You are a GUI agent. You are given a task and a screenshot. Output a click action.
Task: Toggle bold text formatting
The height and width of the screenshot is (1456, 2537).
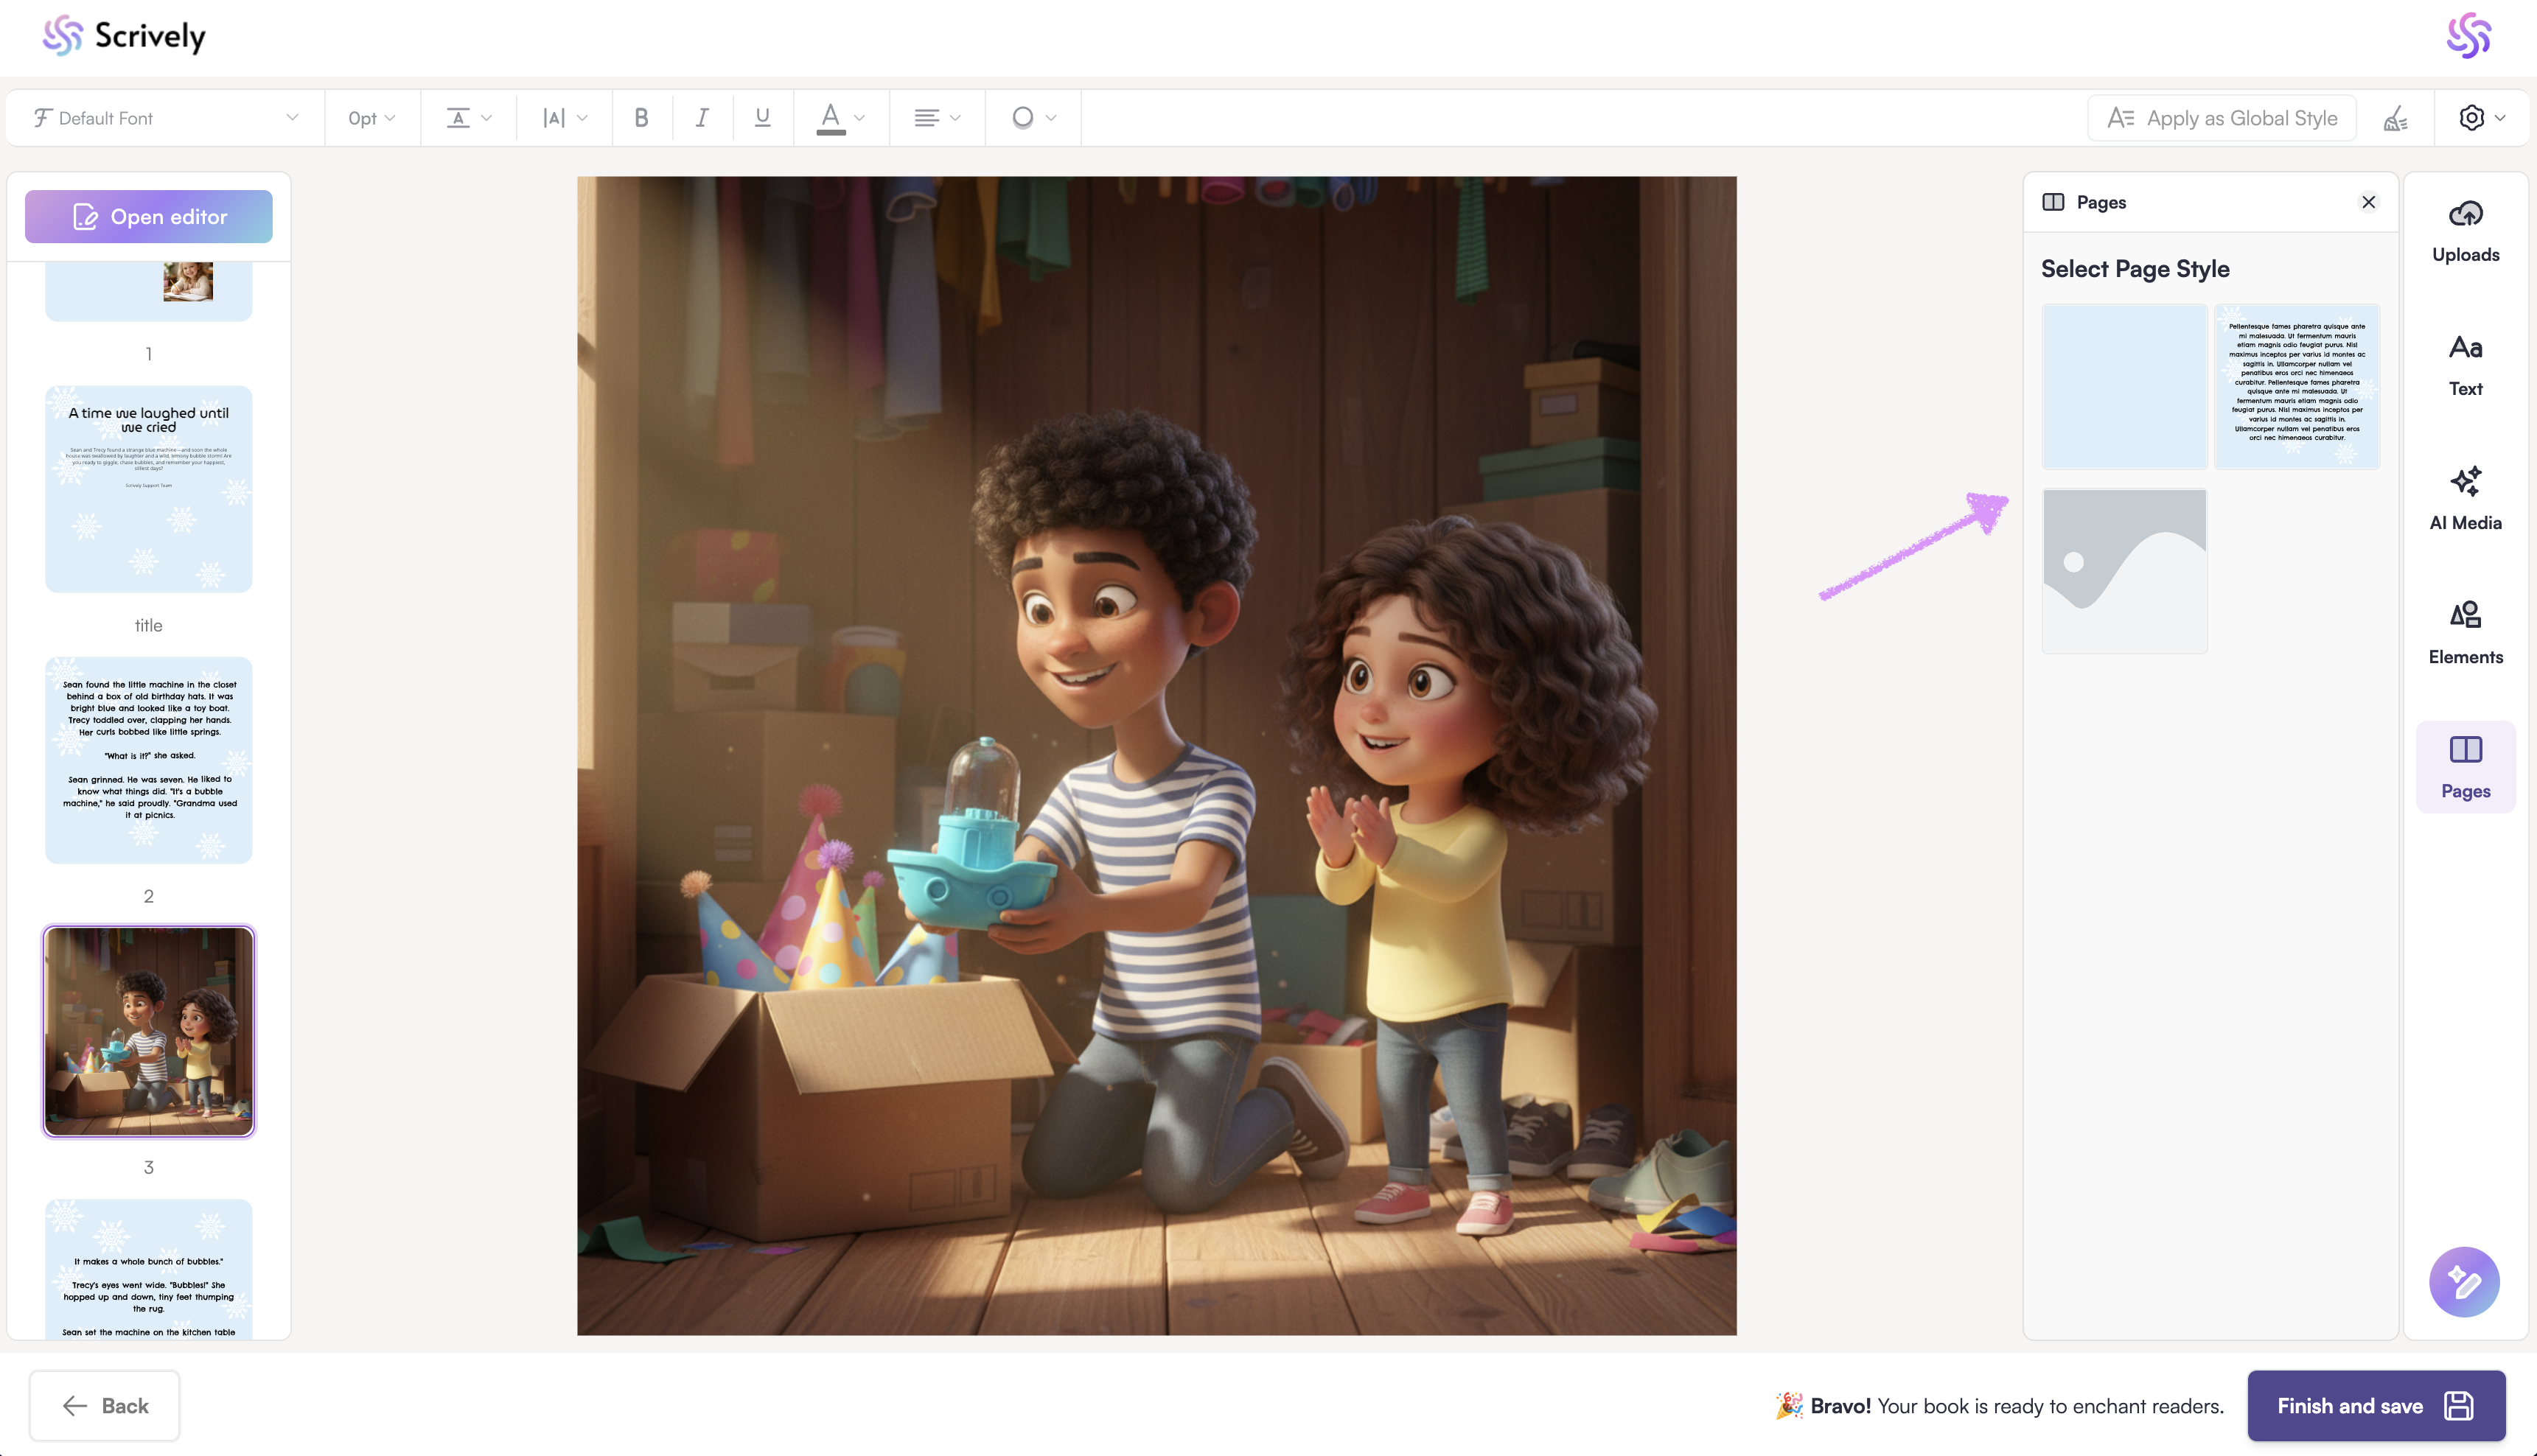click(641, 118)
